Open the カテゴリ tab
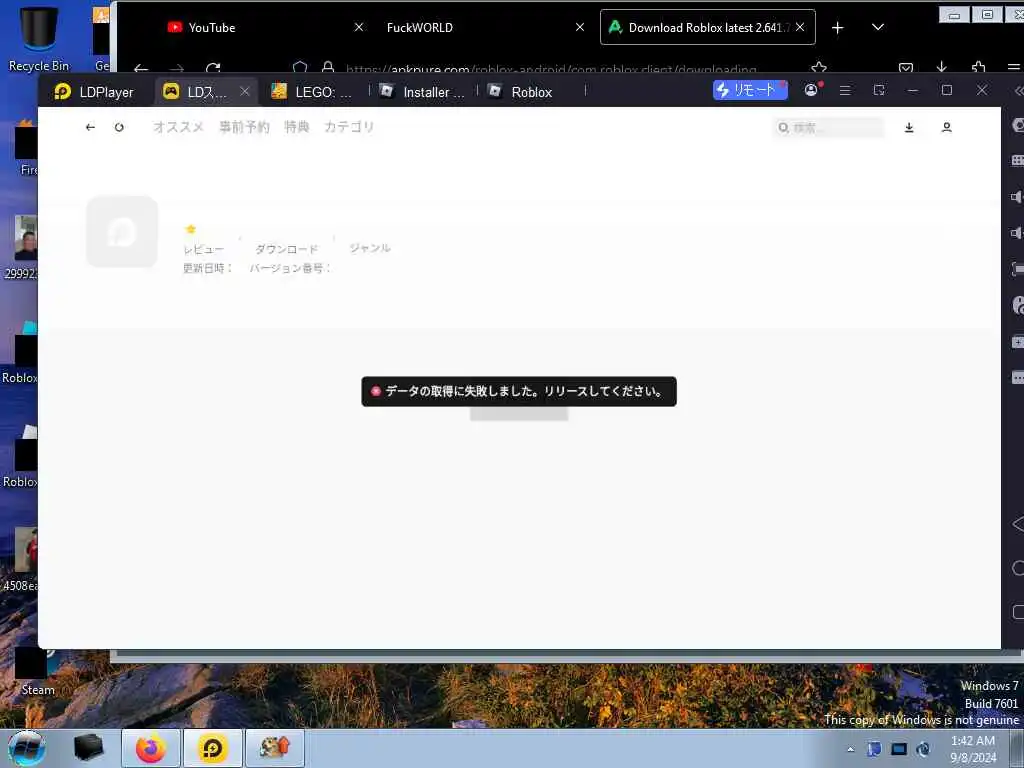 click(349, 127)
